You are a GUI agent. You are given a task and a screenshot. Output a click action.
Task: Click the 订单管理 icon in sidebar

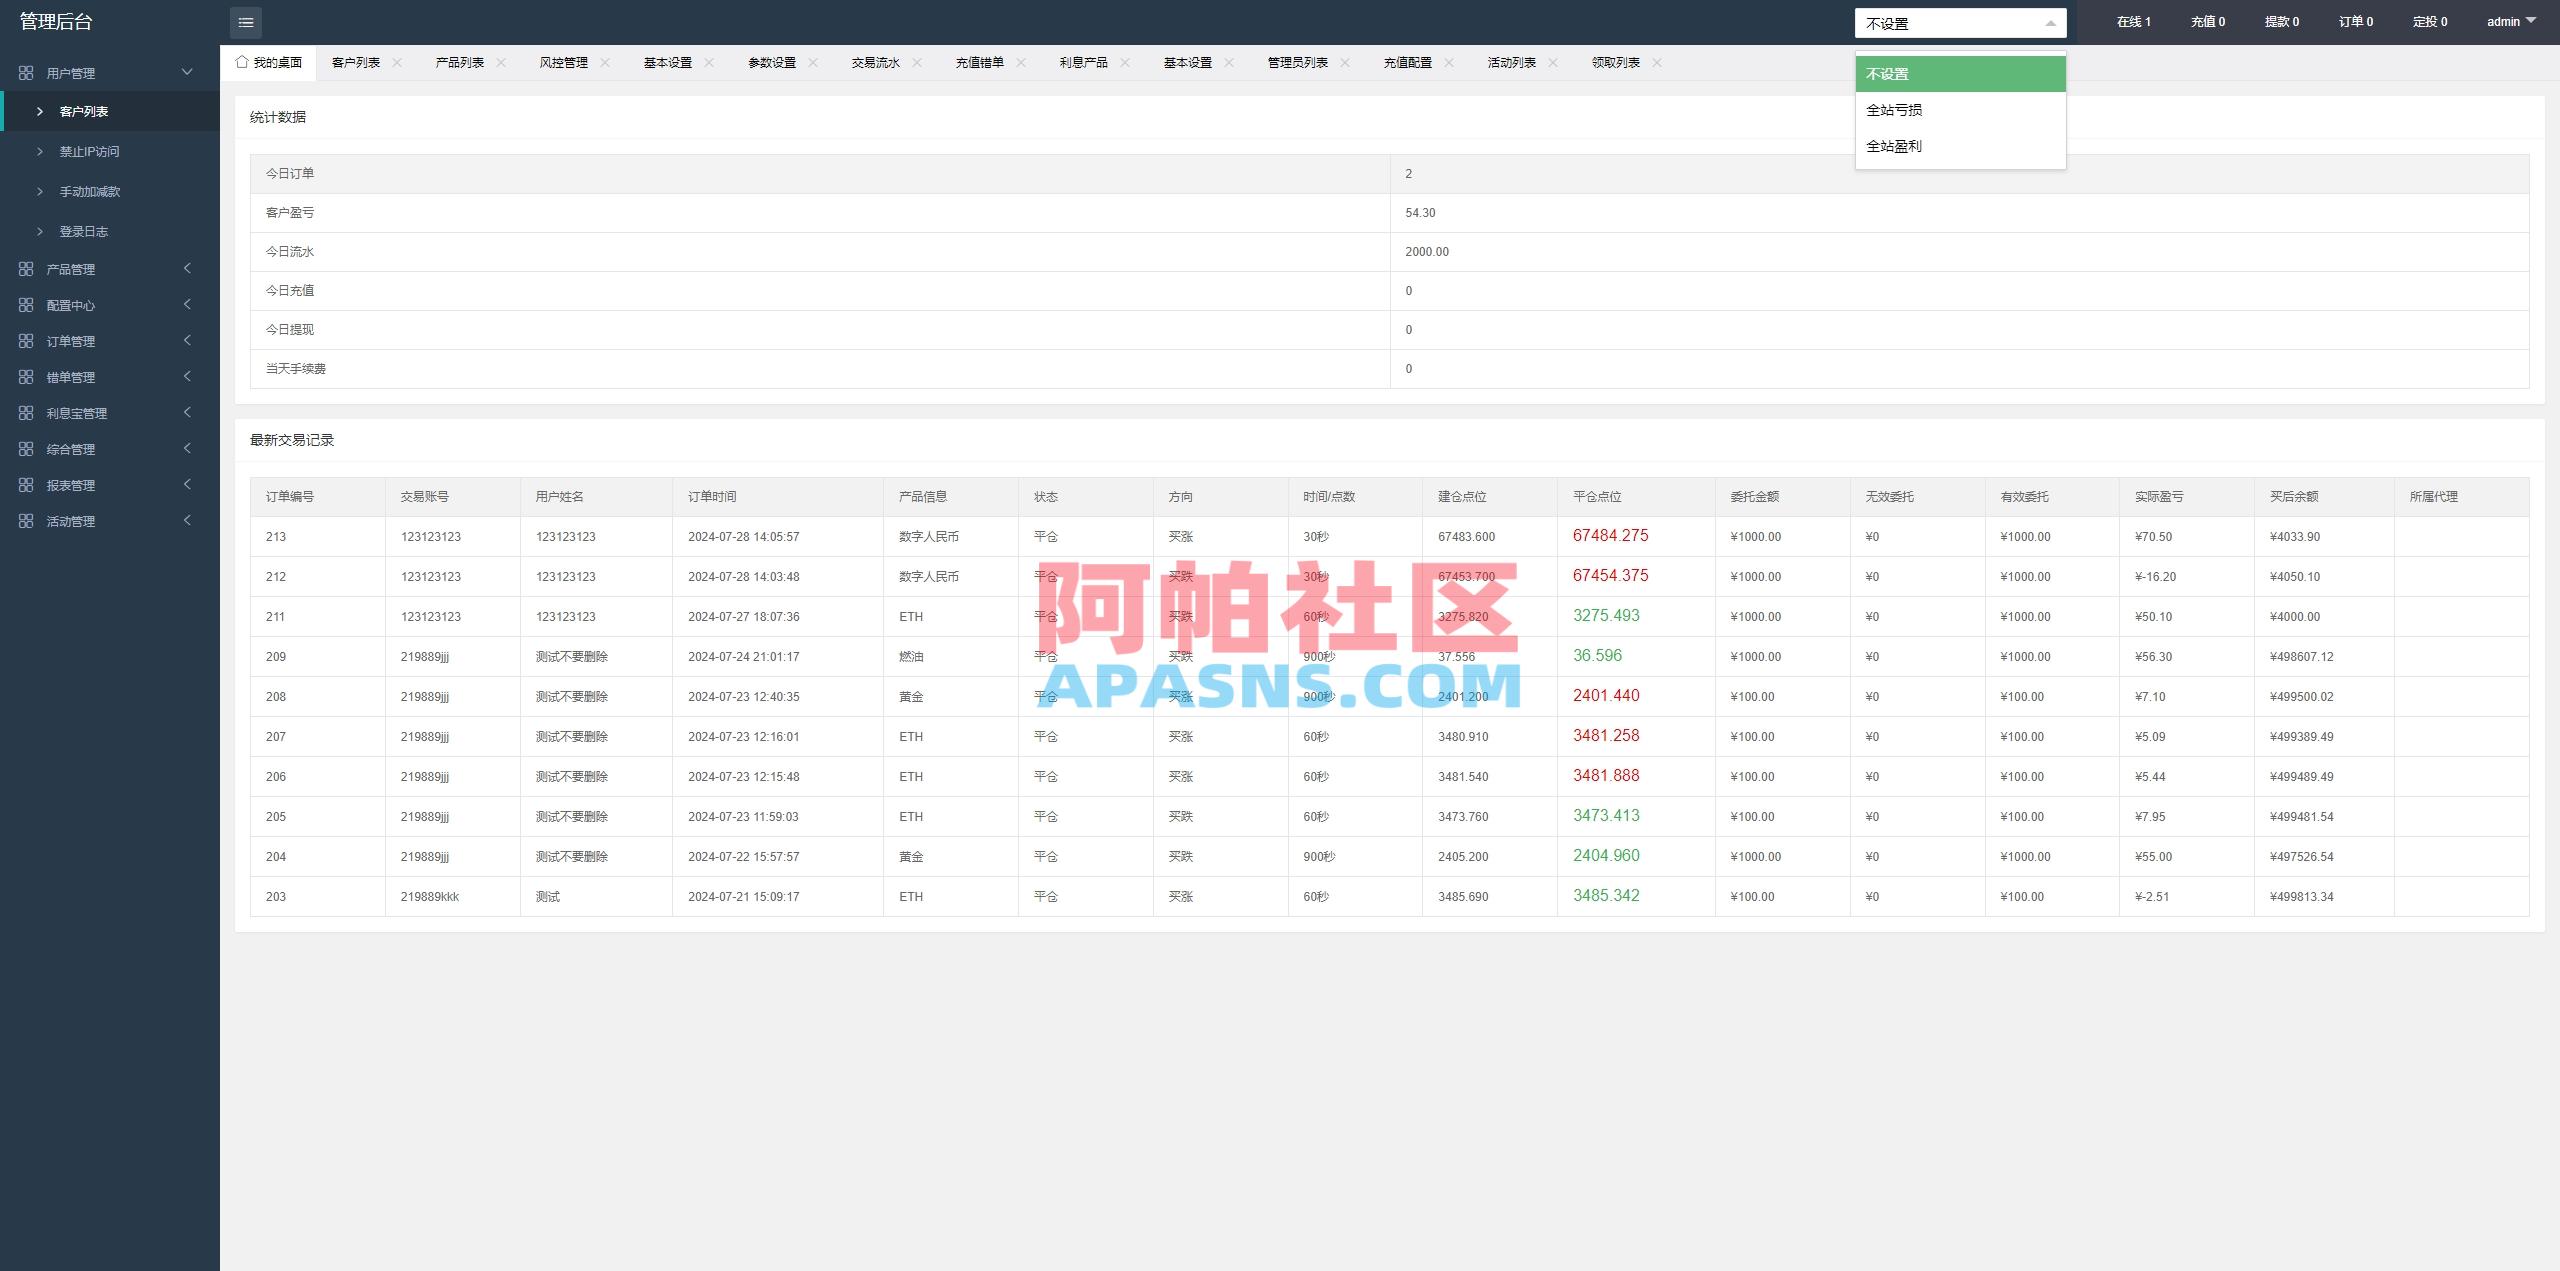coord(26,340)
